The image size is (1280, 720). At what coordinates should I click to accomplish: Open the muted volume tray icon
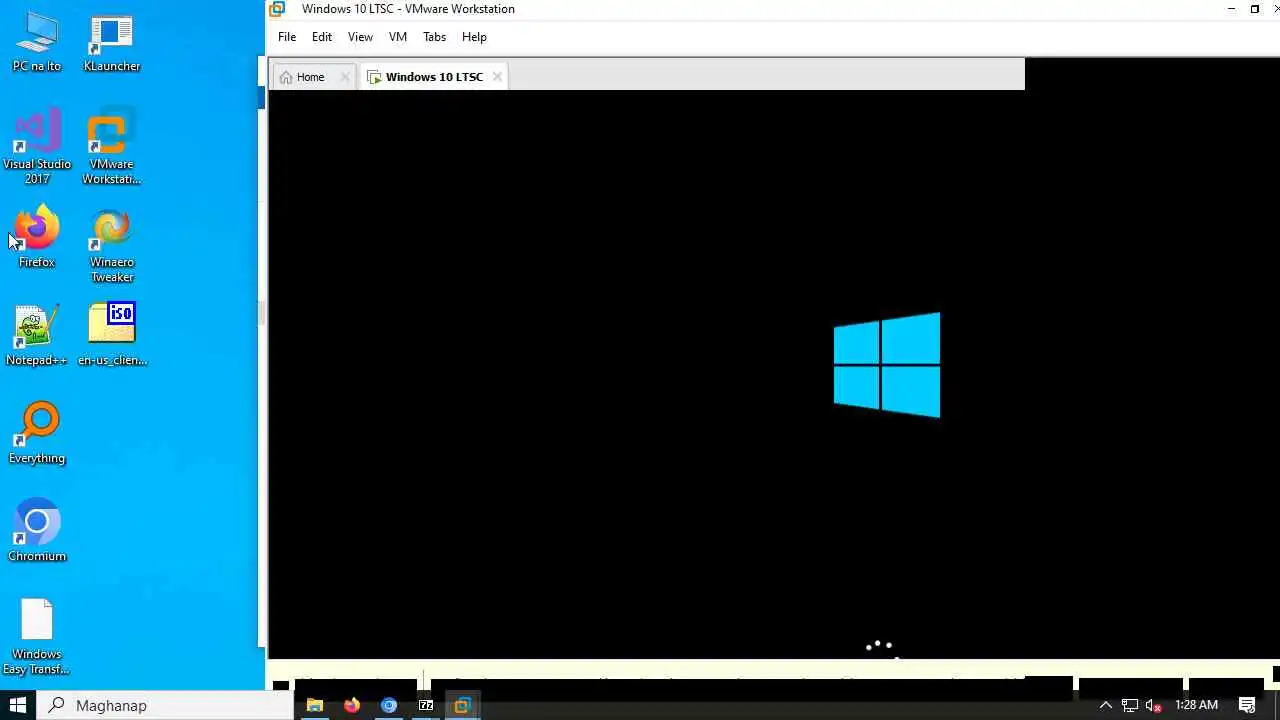pos(1153,705)
